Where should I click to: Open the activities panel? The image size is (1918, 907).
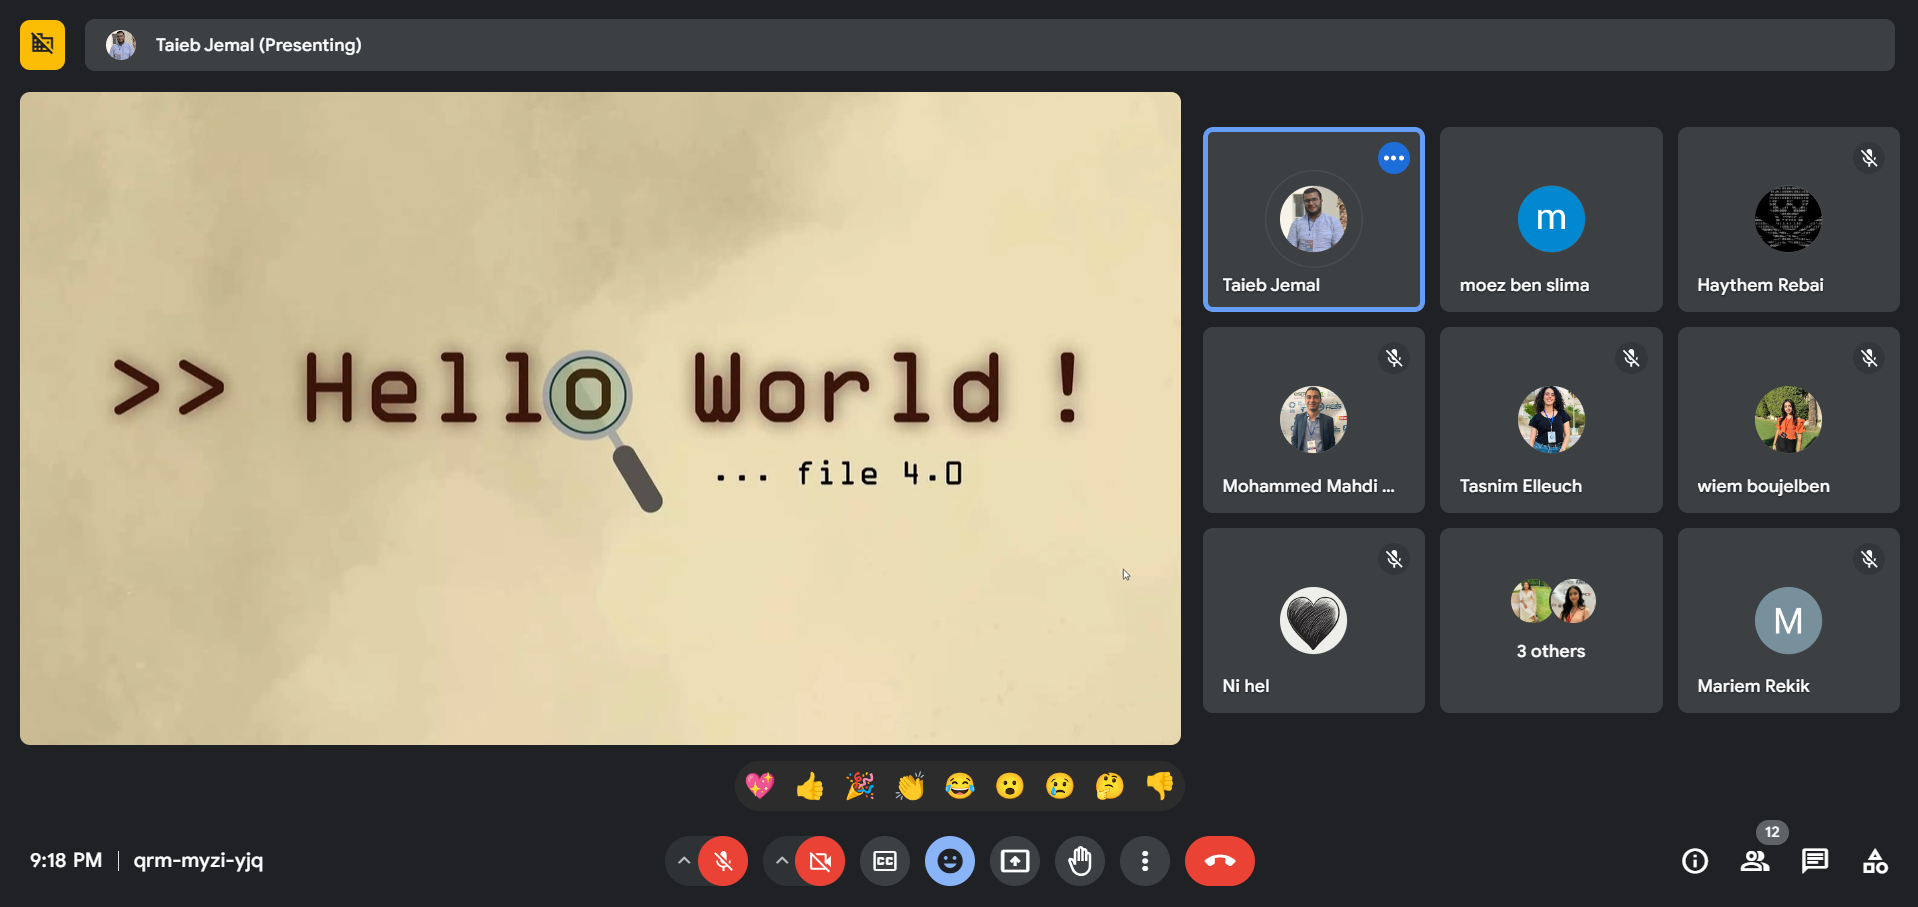(x=1875, y=861)
